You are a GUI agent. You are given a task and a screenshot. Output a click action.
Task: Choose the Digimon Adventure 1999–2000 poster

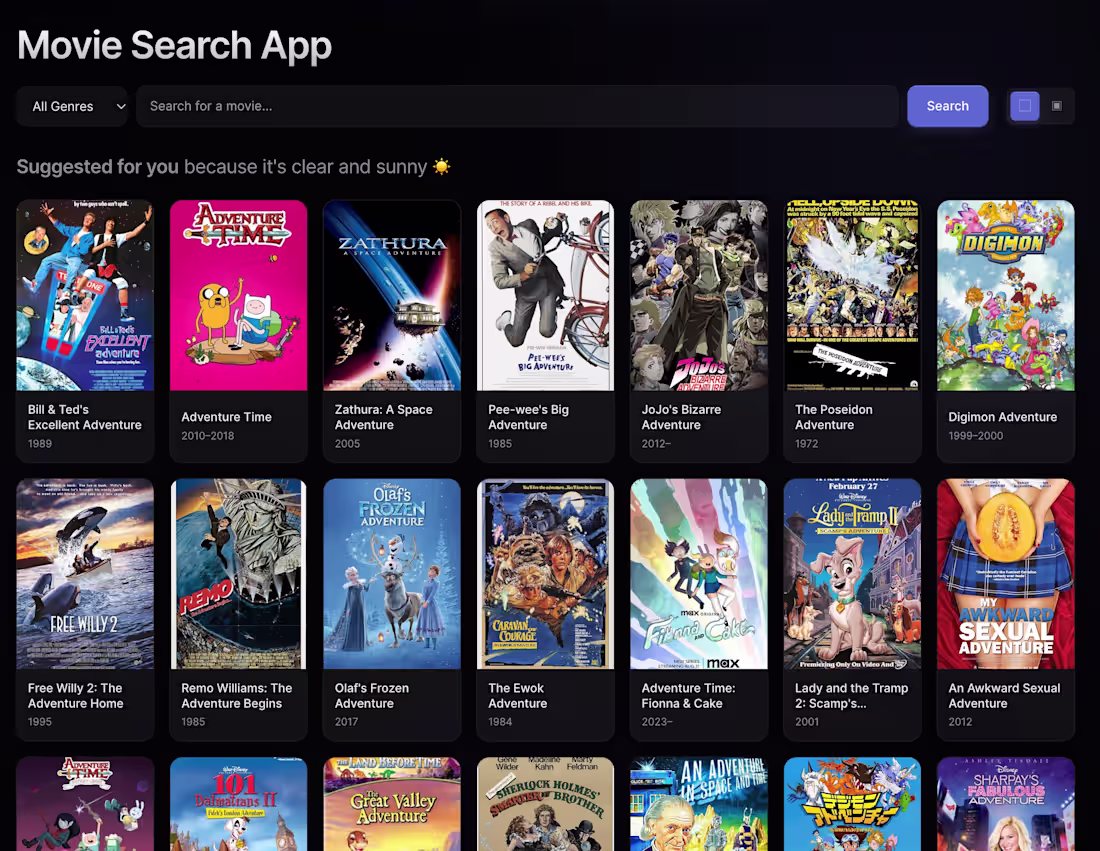pyautogui.click(x=1006, y=295)
